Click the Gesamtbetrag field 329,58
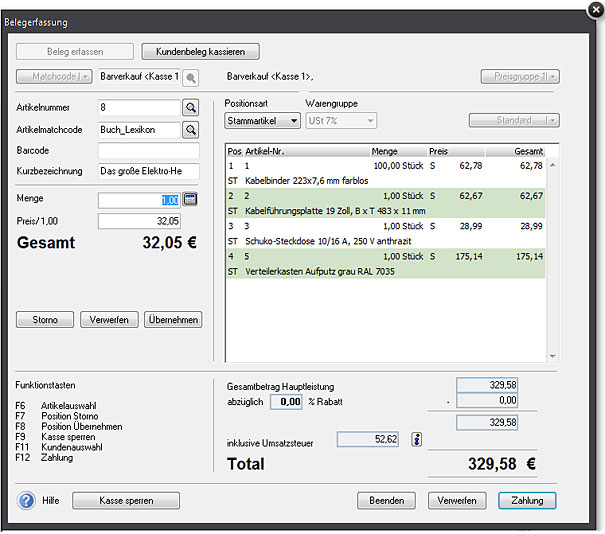This screenshot has width=605, height=534. [x=487, y=385]
